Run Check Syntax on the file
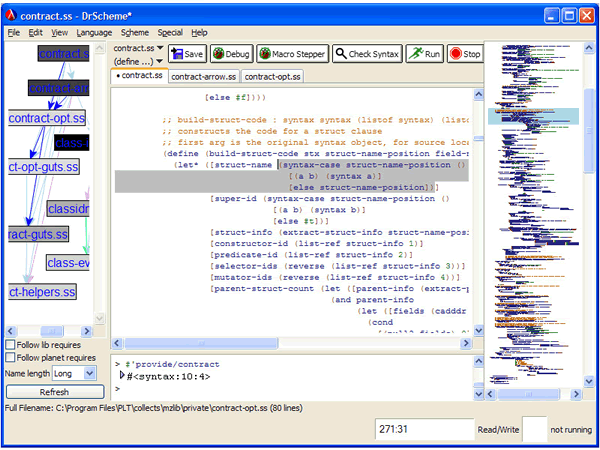Viewport: 600px width, 450px height. 367,54
